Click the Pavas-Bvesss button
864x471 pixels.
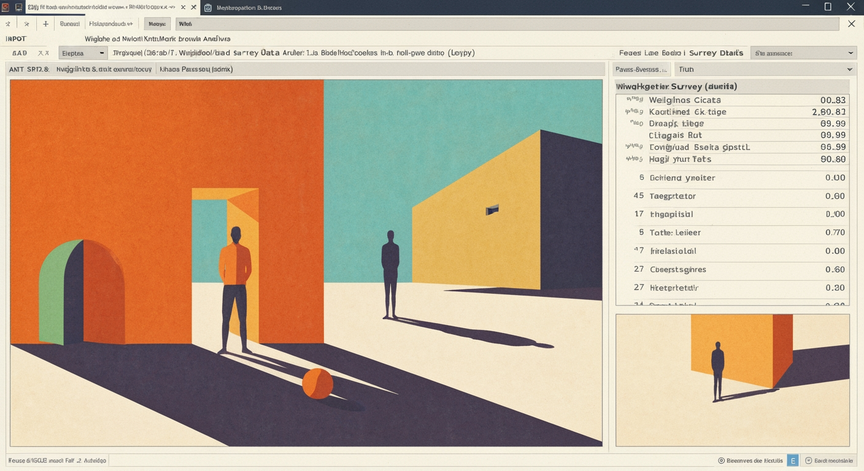(x=641, y=69)
